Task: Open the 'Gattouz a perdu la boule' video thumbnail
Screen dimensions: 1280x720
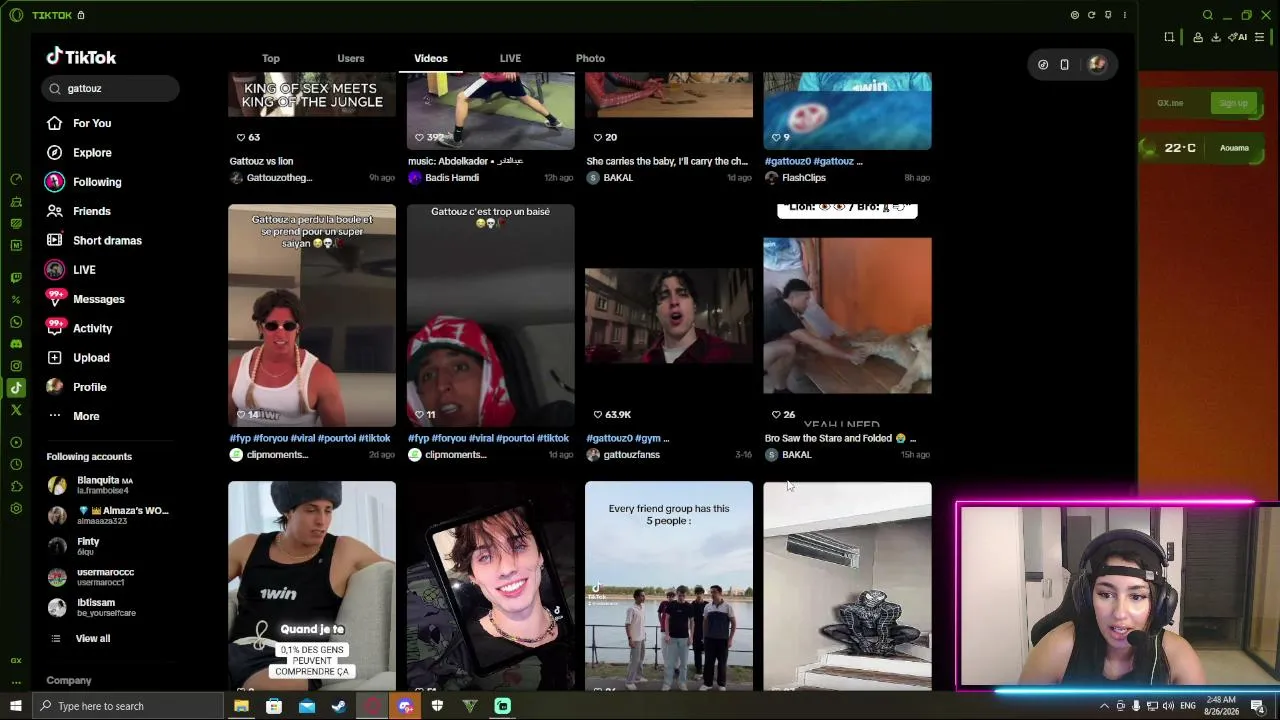Action: (312, 316)
